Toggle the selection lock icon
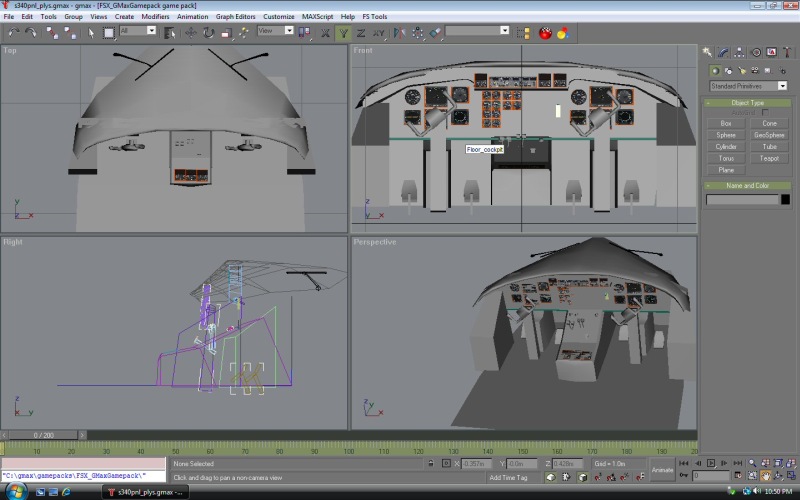 431,463
